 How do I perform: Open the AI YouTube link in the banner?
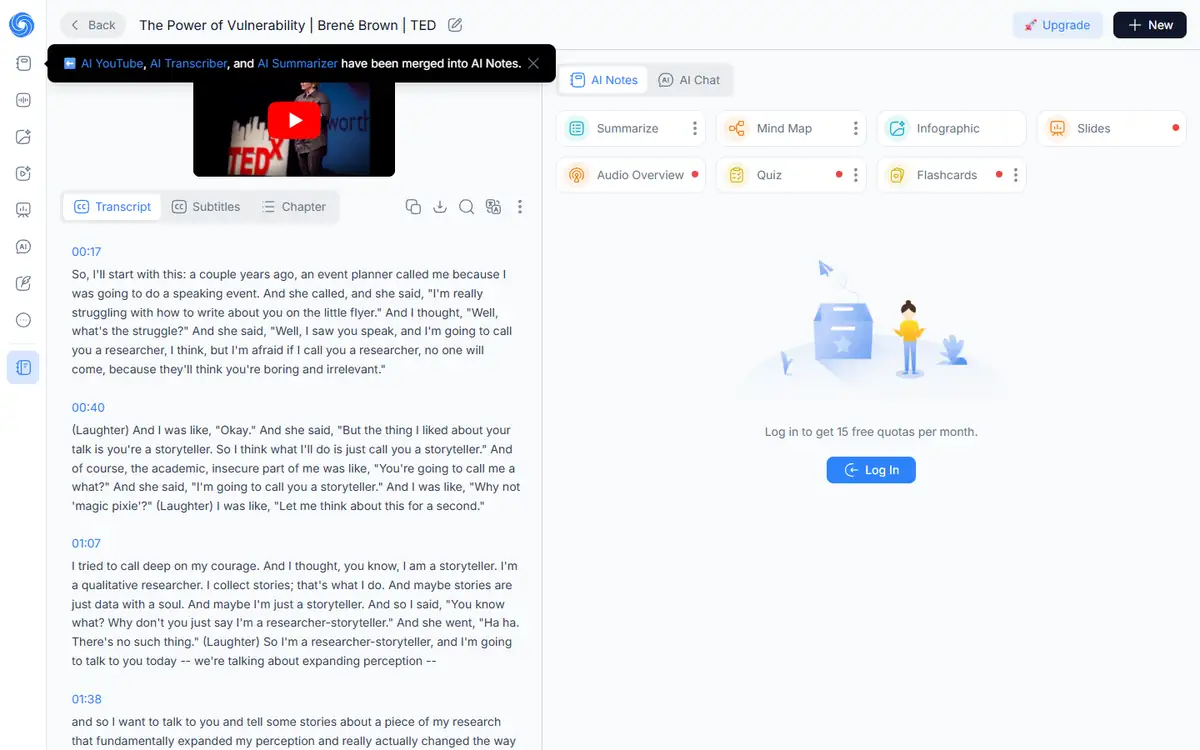(112, 63)
